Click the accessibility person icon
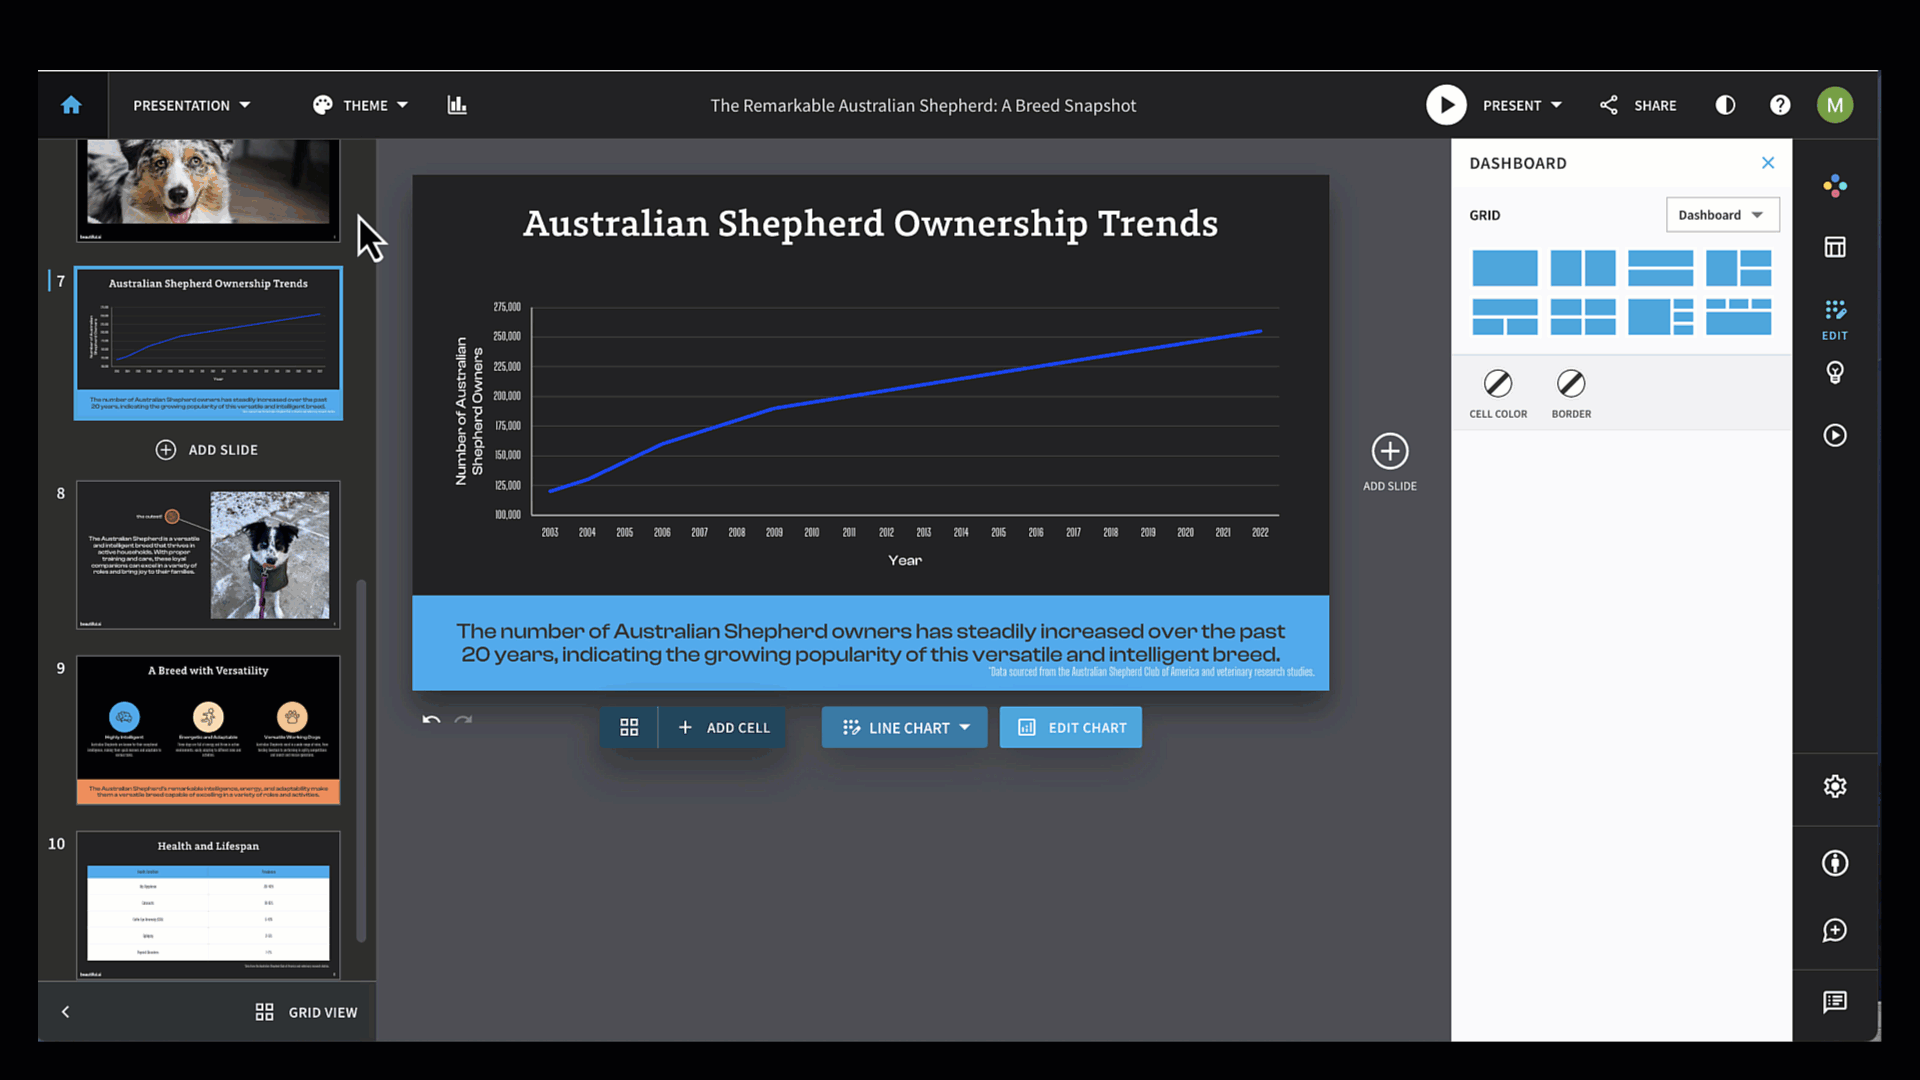The image size is (1920, 1080). click(x=1835, y=863)
